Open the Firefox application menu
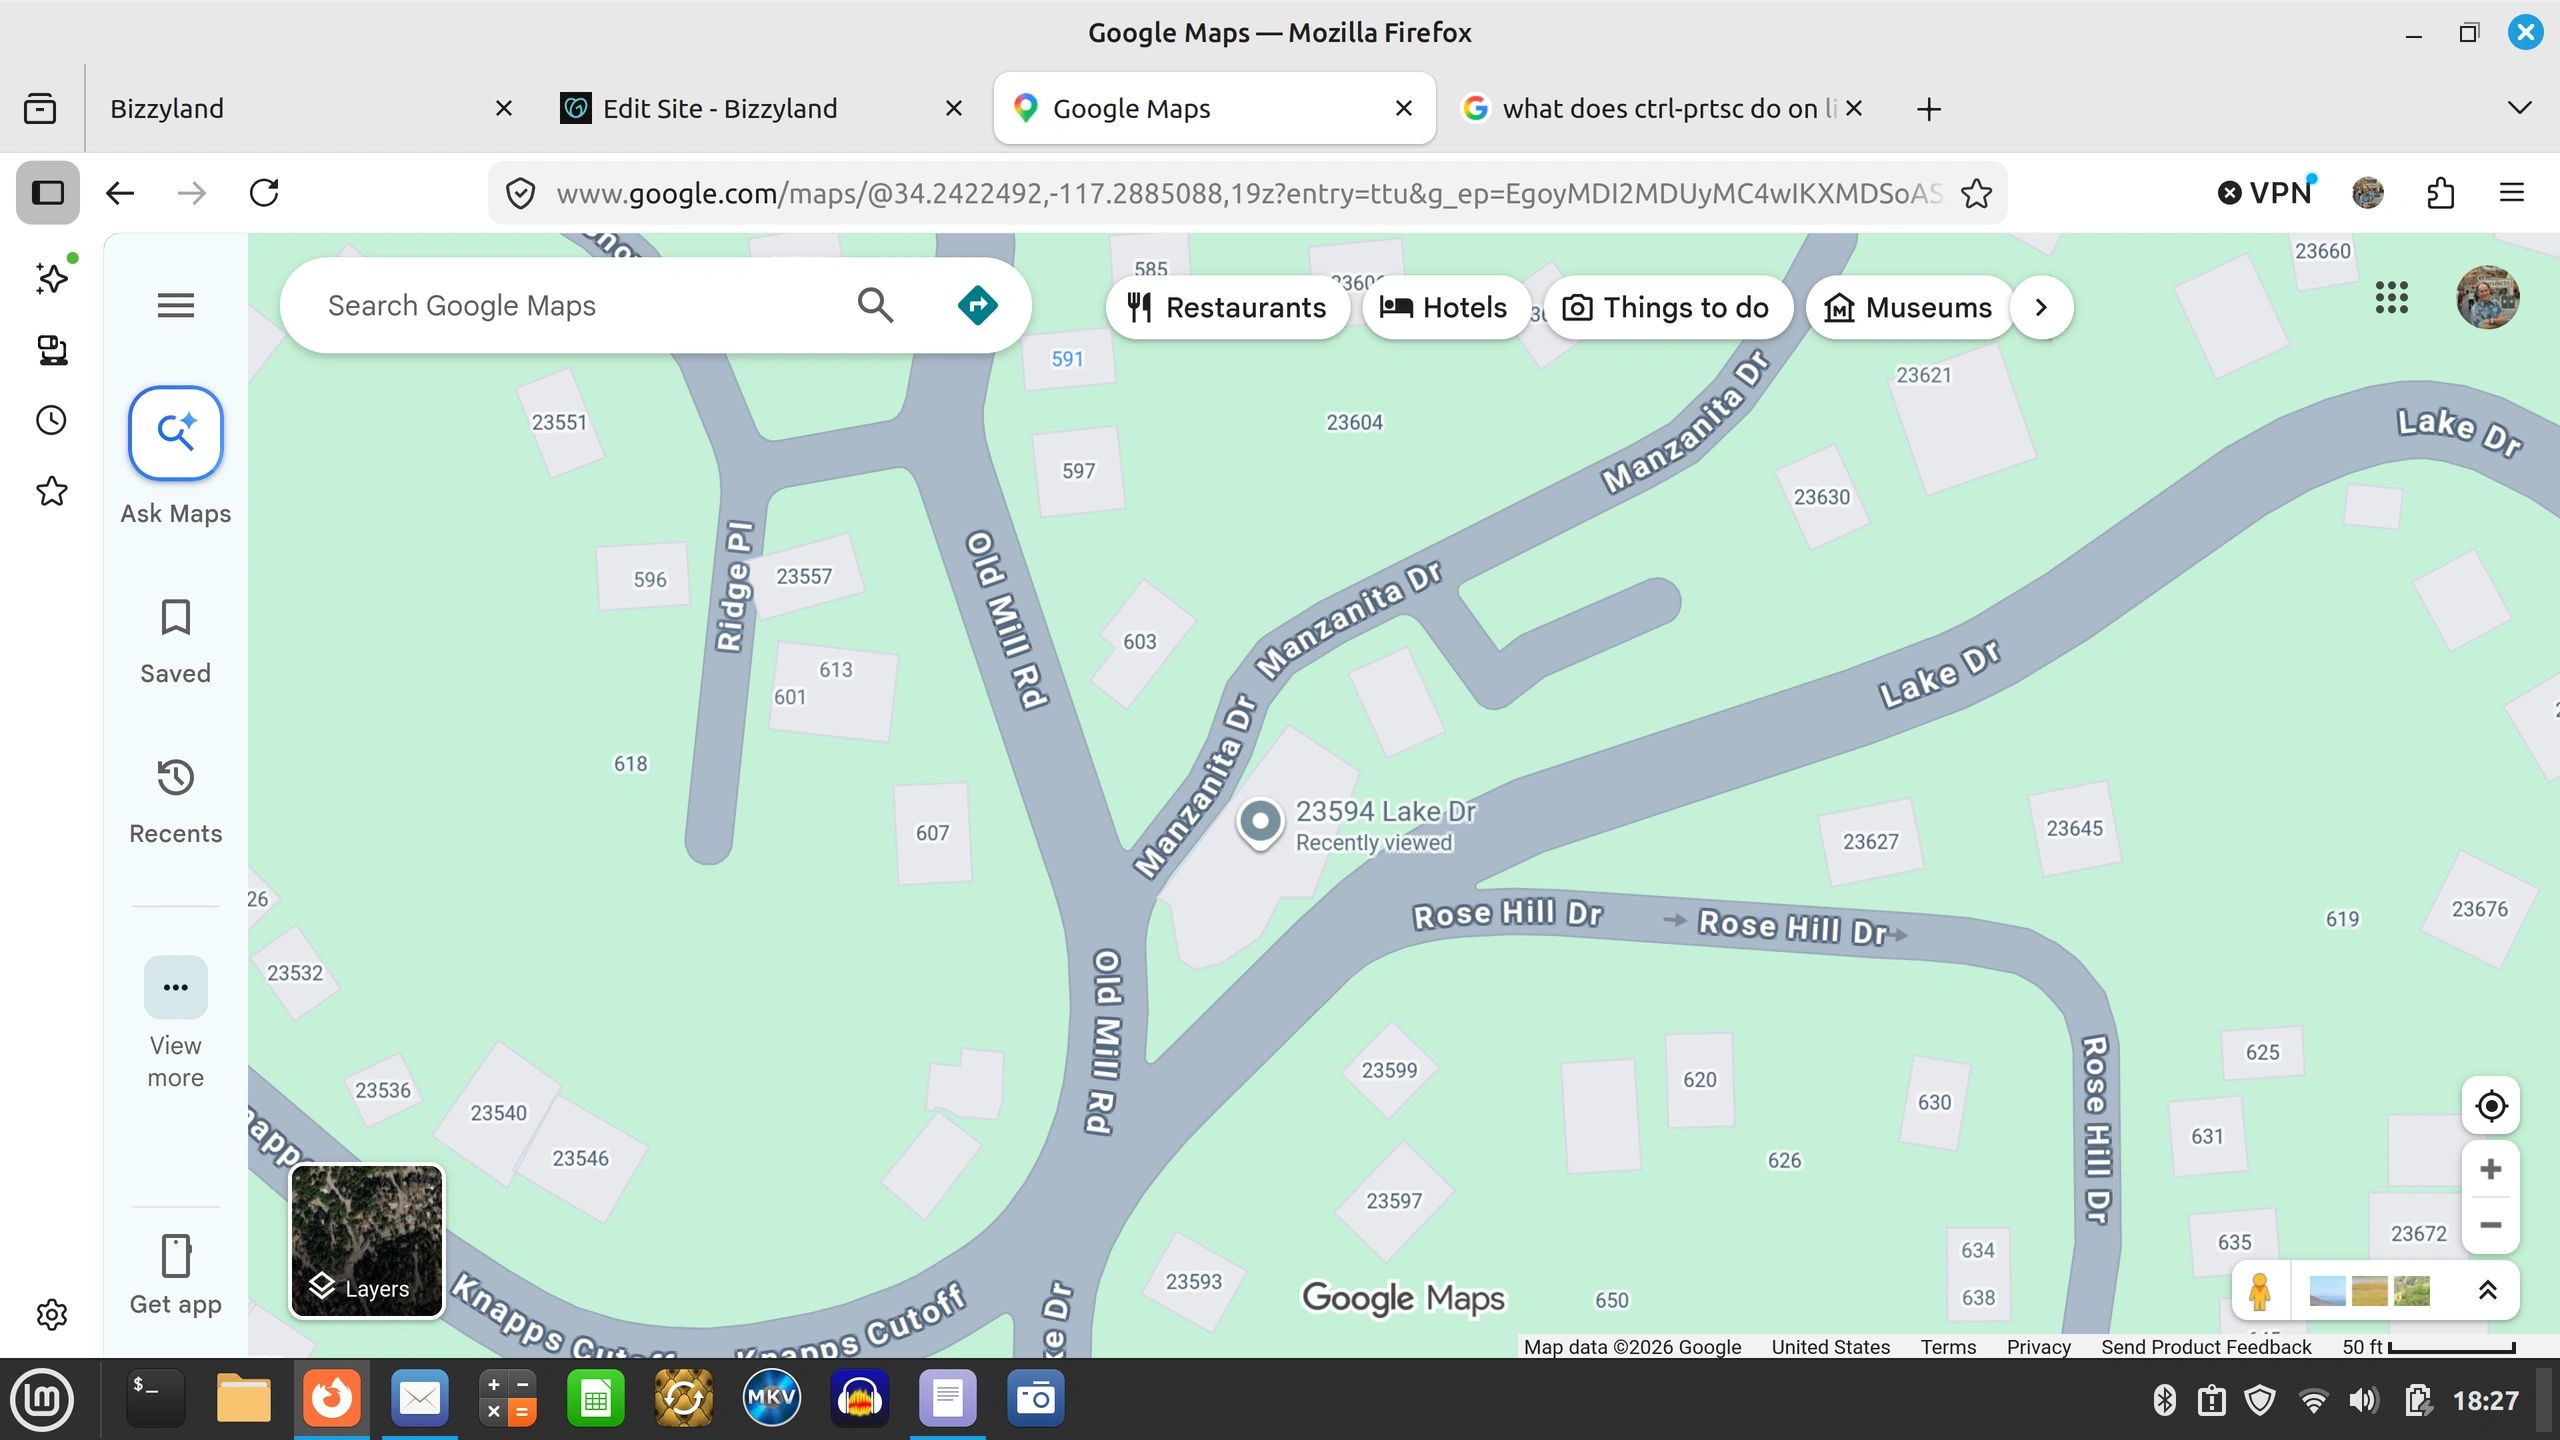 click(2512, 192)
